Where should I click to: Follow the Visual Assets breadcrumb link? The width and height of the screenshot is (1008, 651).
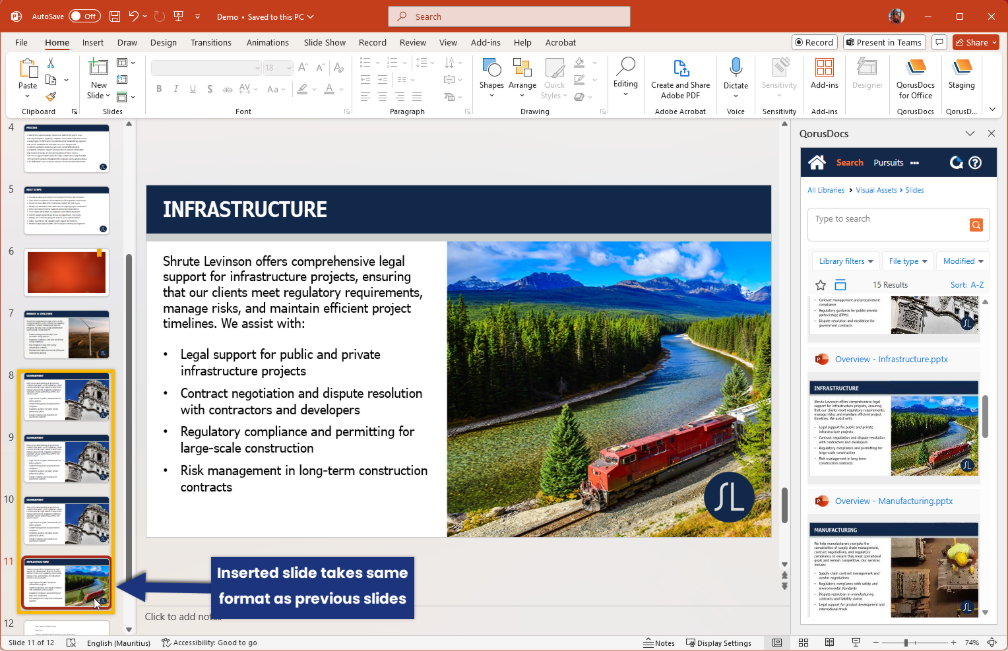876,190
